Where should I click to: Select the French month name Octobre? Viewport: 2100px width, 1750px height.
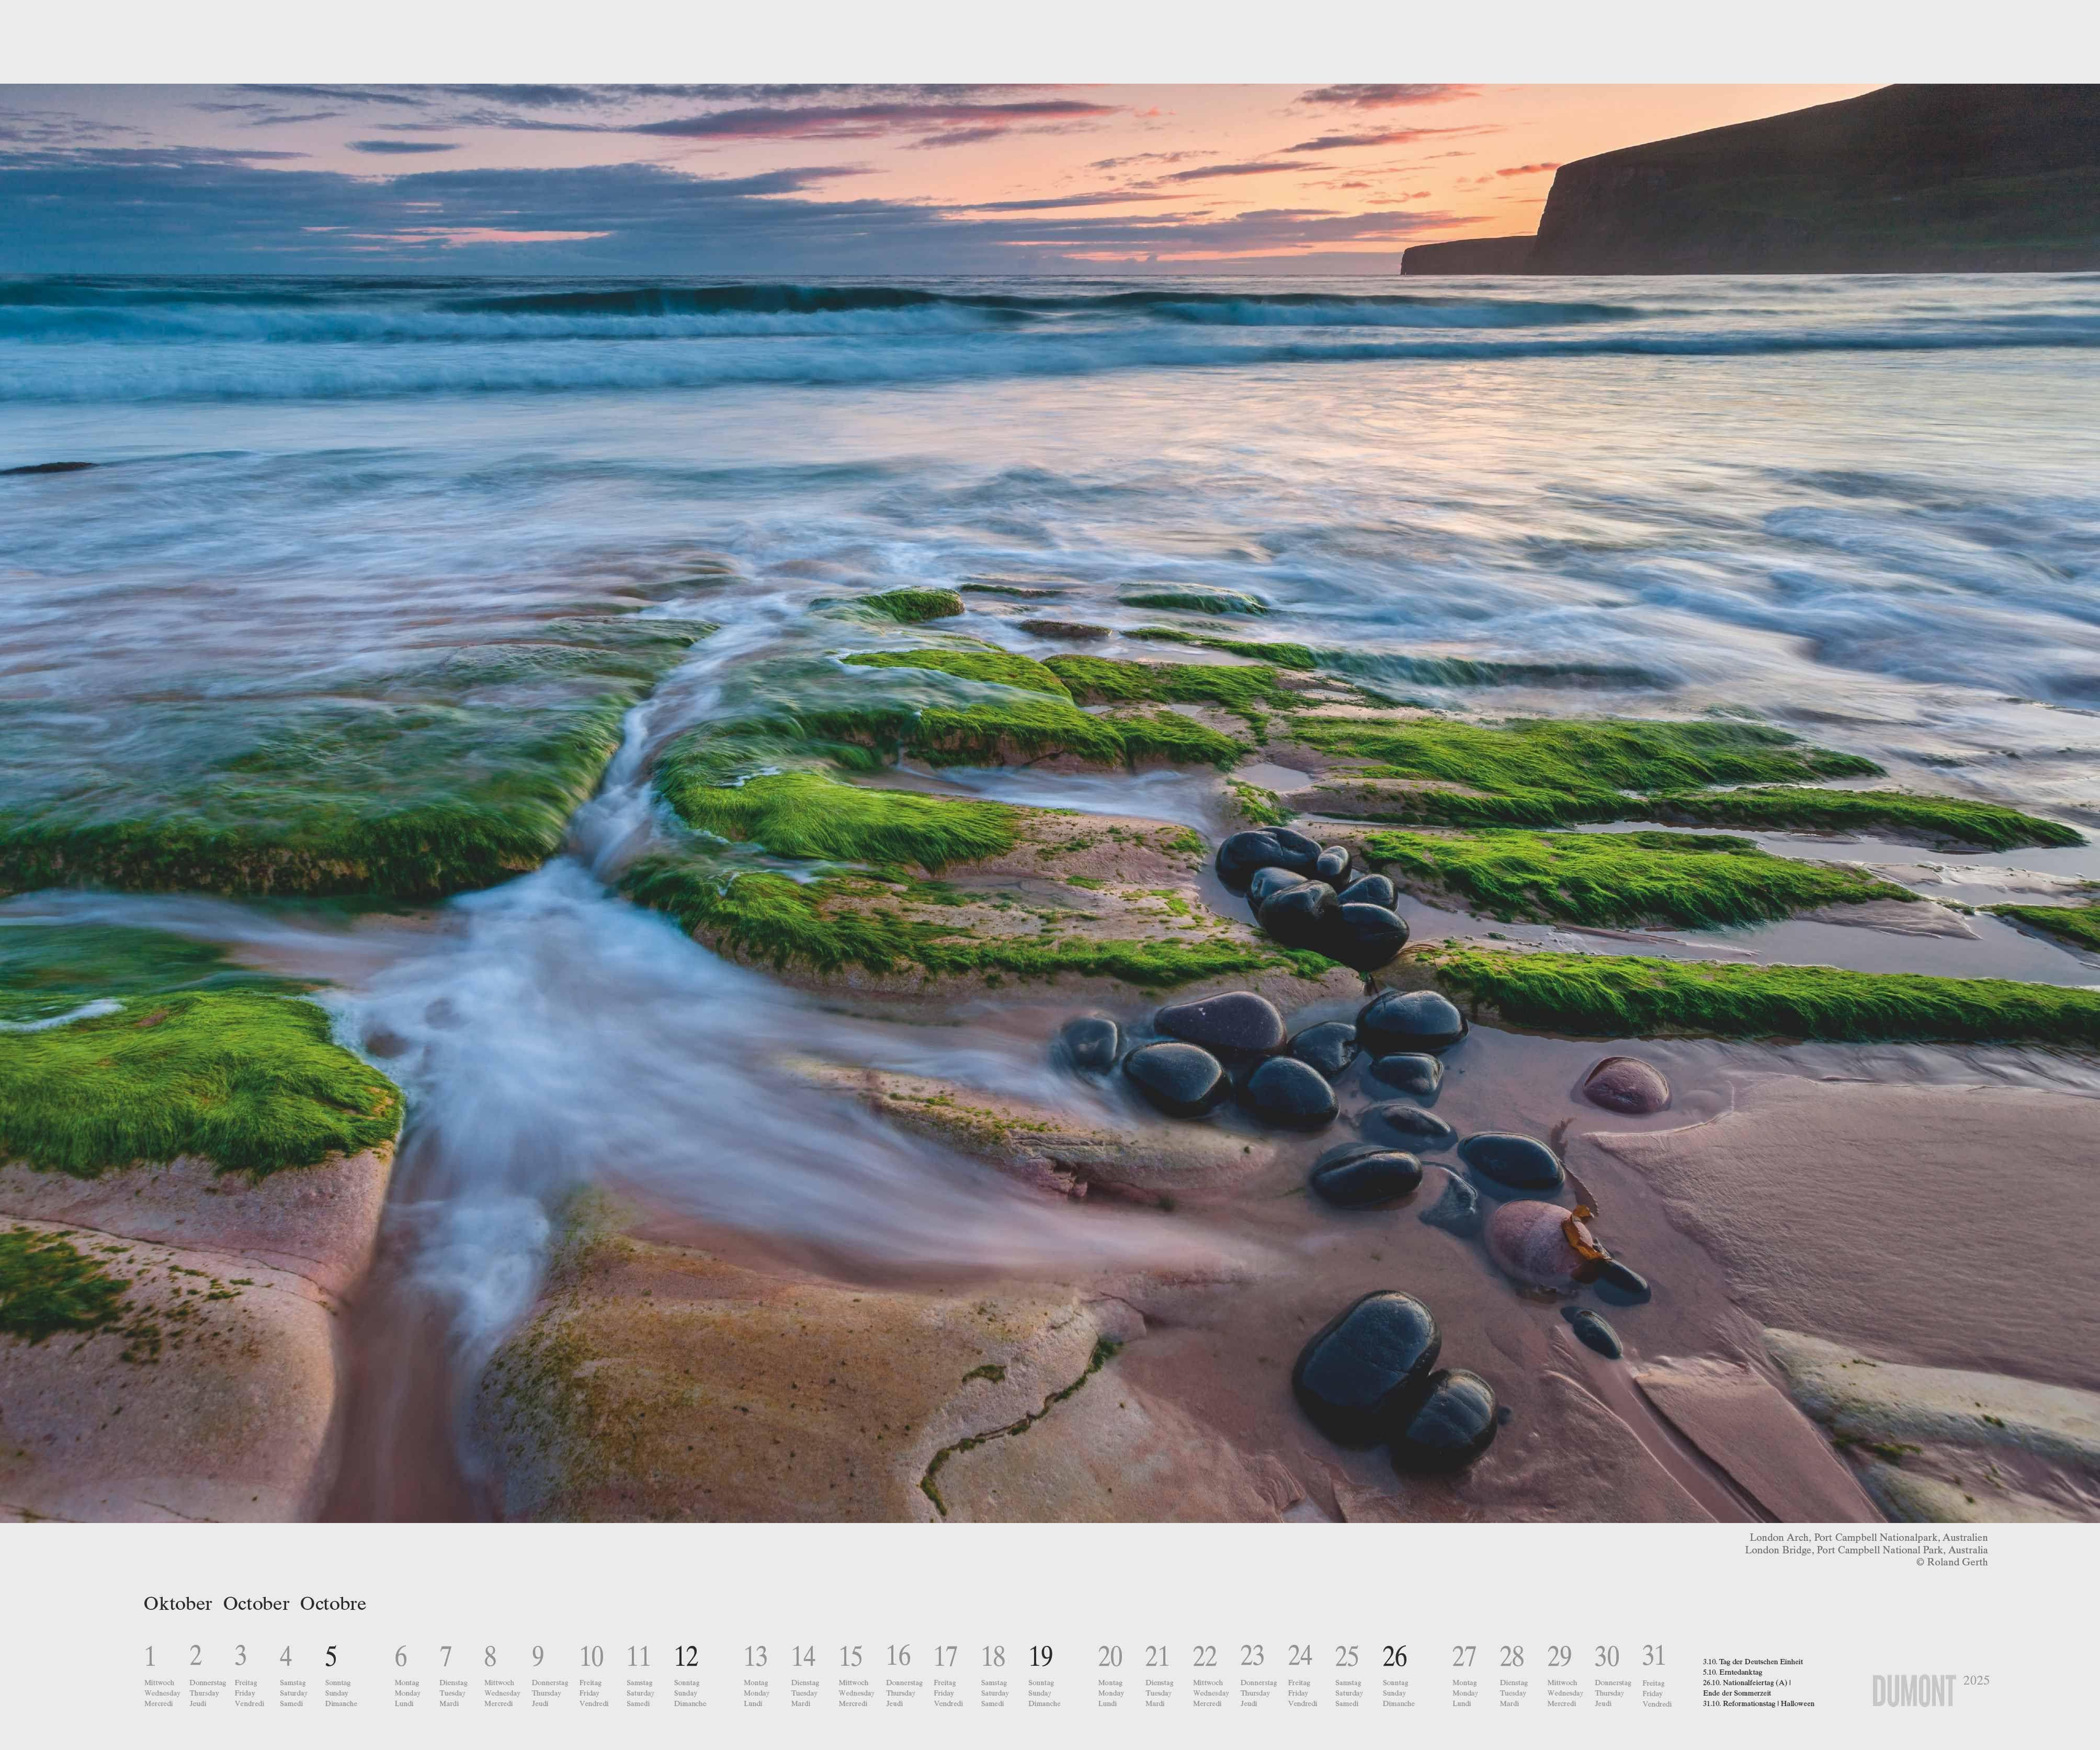(x=333, y=1603)
